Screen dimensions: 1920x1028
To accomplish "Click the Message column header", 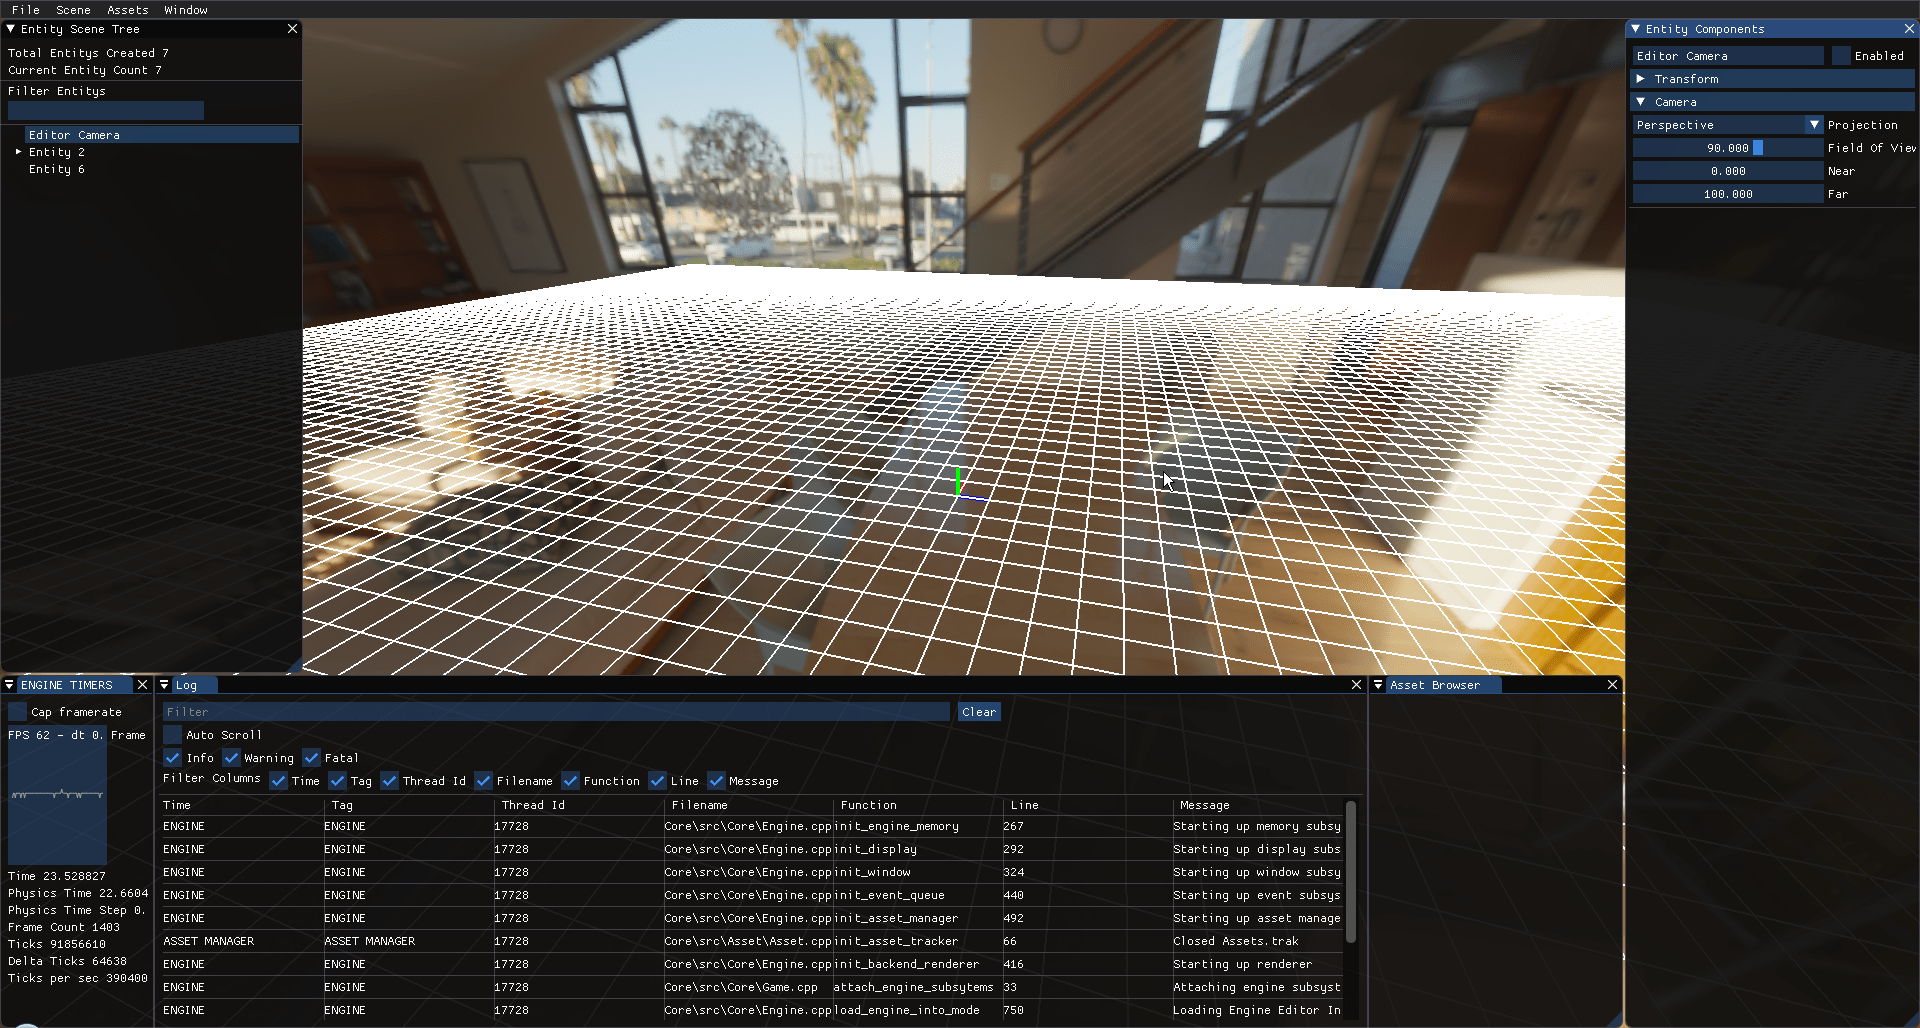I will [x=1205, y=805].
